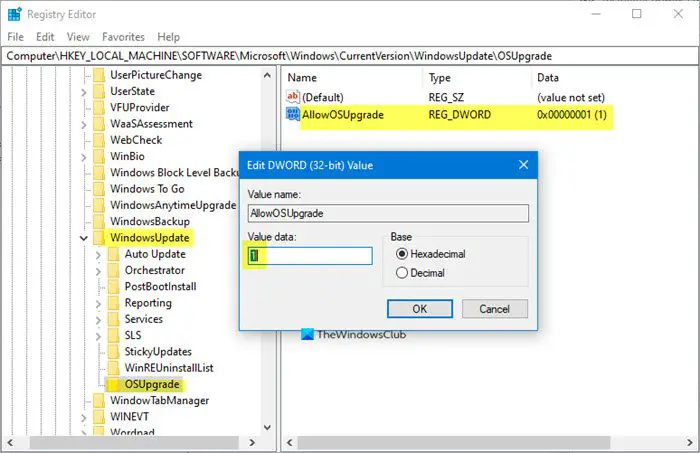Click the PostBootInstall folder icon
The width and height of the screenshot is (700, 453).
113,287
